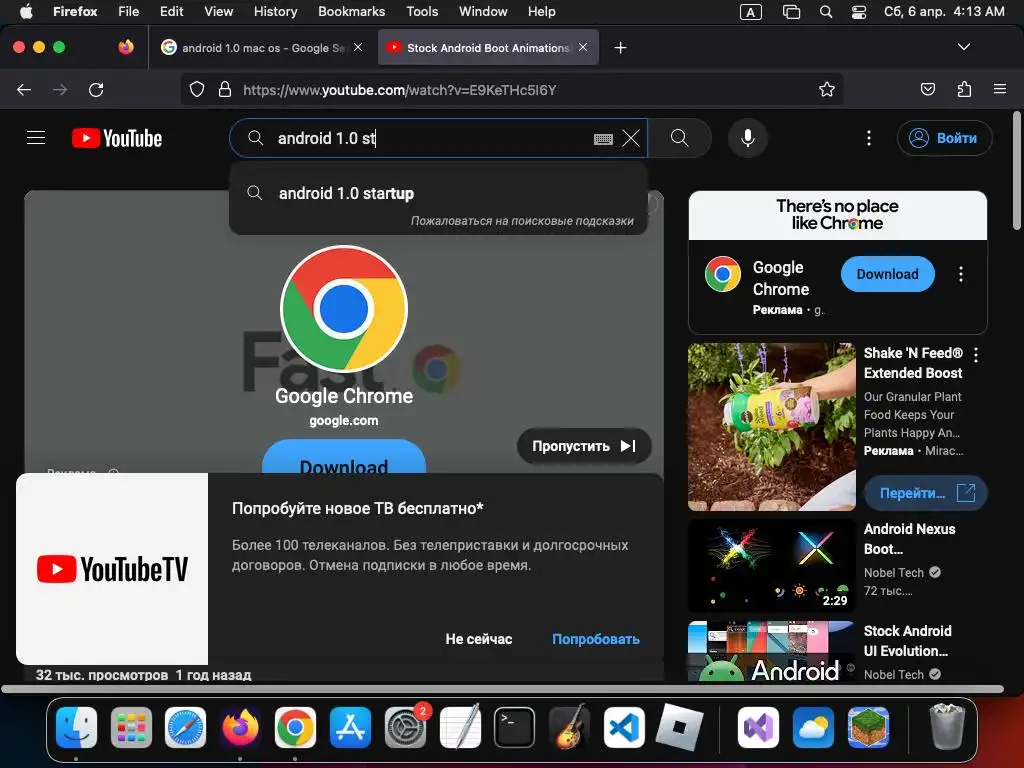Open the Nobel Tech channel under Android Nexus Boot
This screenshot has height=768, width=1024.
893,573
